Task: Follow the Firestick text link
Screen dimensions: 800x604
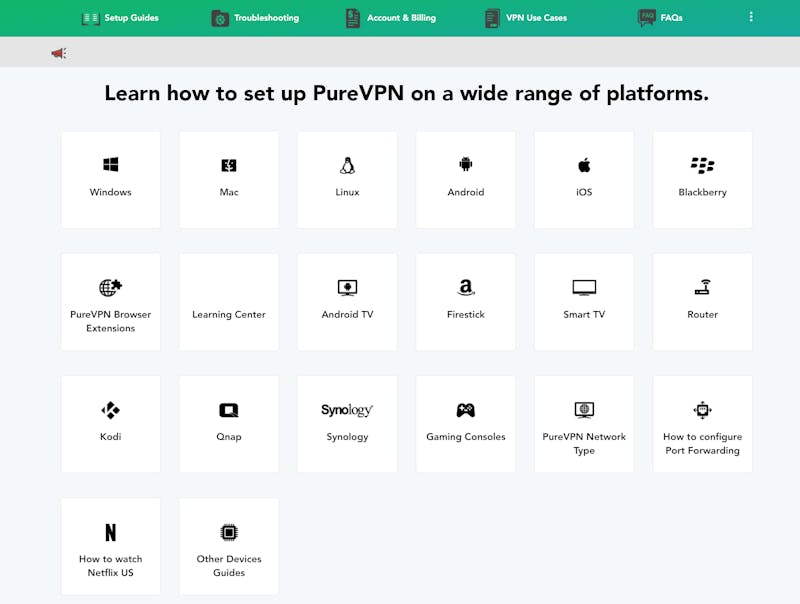Action: 466,315
